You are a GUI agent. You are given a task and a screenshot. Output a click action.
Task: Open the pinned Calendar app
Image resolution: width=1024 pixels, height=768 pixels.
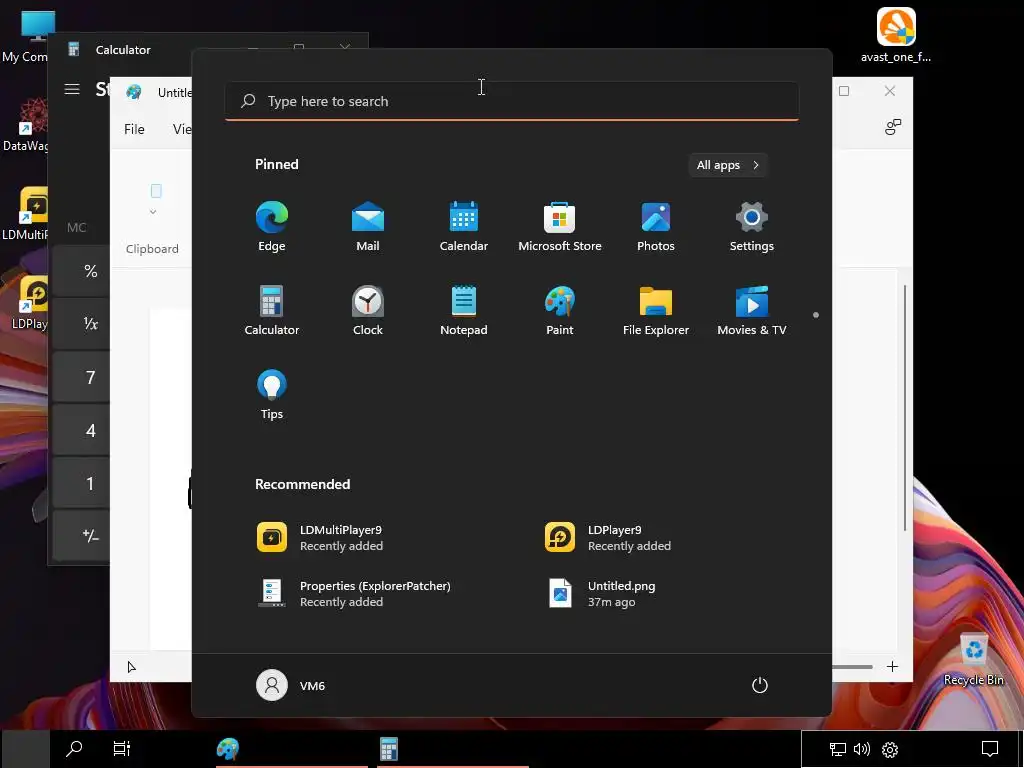coord(464,227)
